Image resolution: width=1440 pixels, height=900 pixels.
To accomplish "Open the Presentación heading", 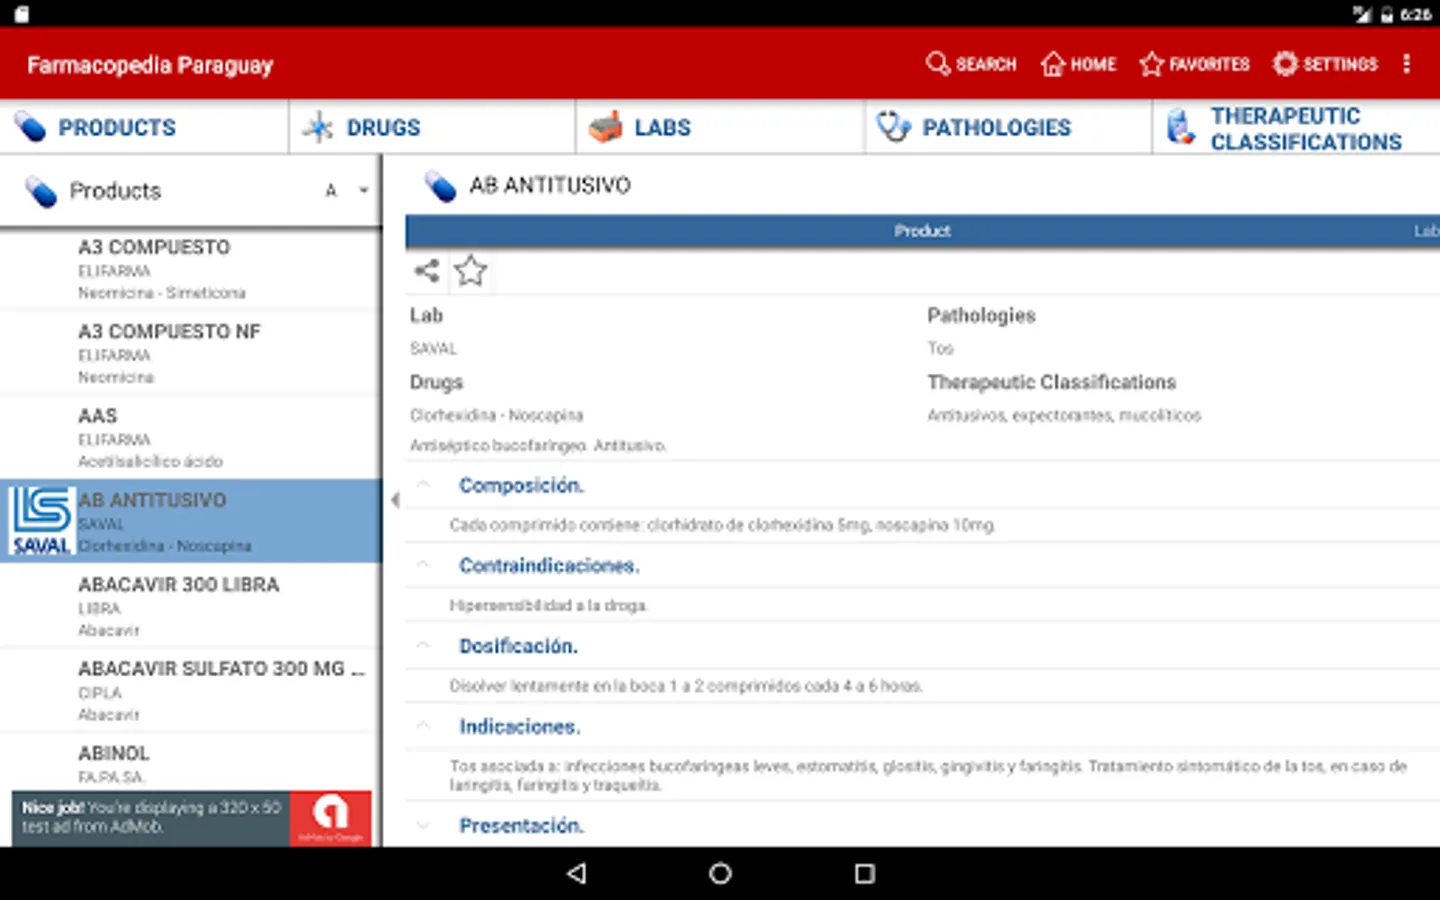I will tap(521, 826).
